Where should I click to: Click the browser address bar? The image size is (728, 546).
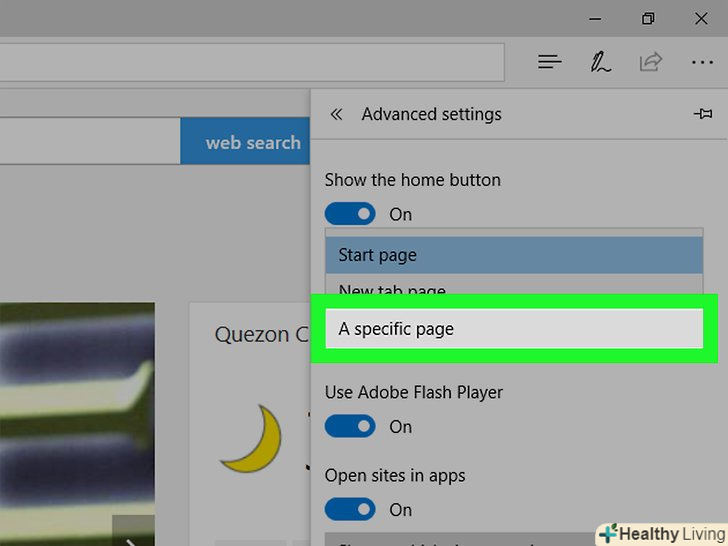[252, 62]
